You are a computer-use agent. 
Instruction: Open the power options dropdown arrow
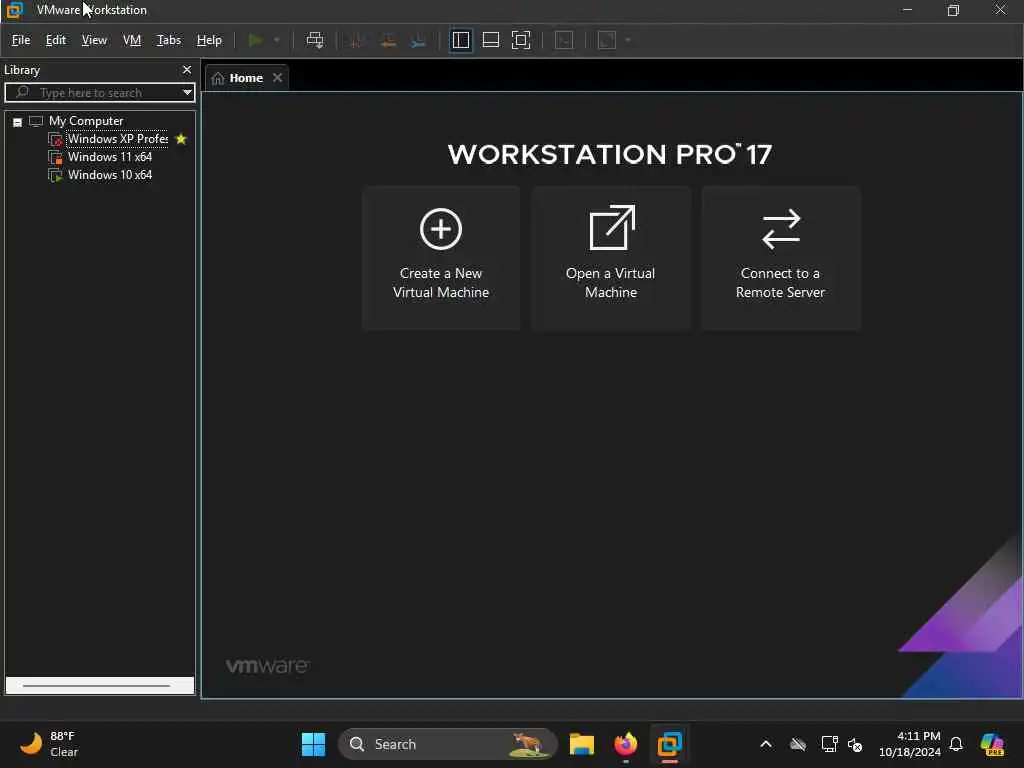(x=277, y=40)
